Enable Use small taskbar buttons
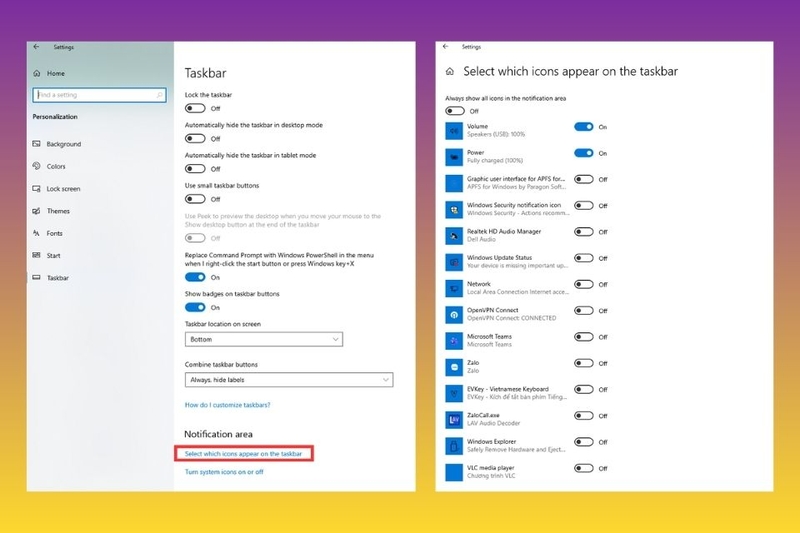The height and width of the screenshot is (533, 800). point(195,199)
